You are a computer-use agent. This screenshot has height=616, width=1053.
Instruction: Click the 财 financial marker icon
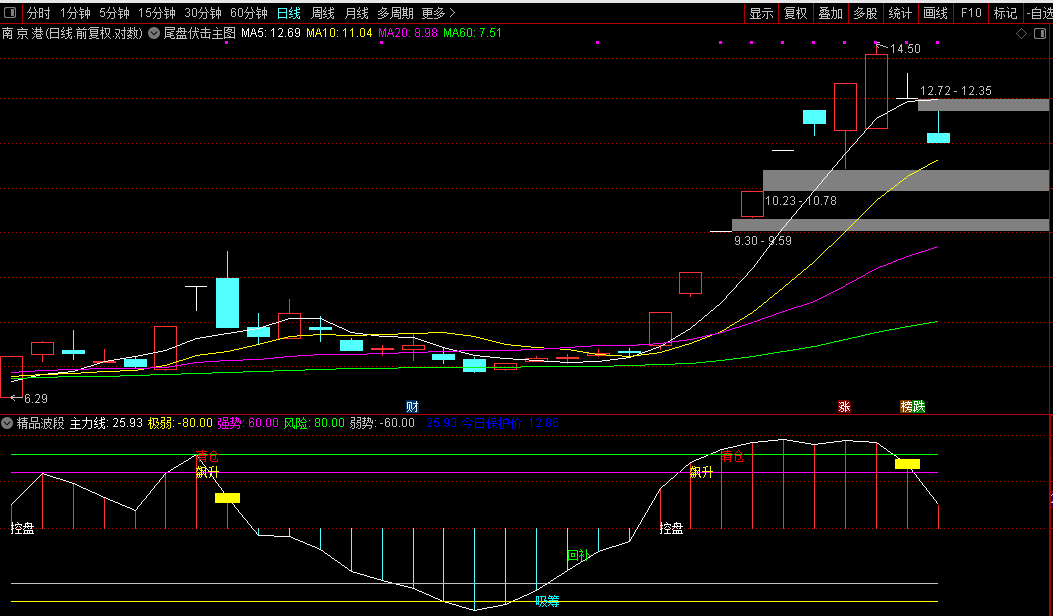coord(411,406)
